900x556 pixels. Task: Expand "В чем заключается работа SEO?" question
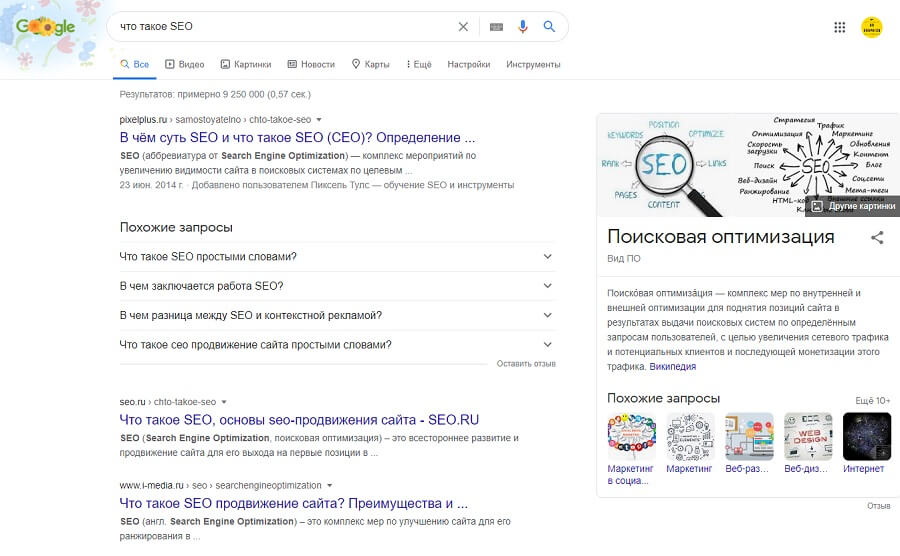coord(547,286)
